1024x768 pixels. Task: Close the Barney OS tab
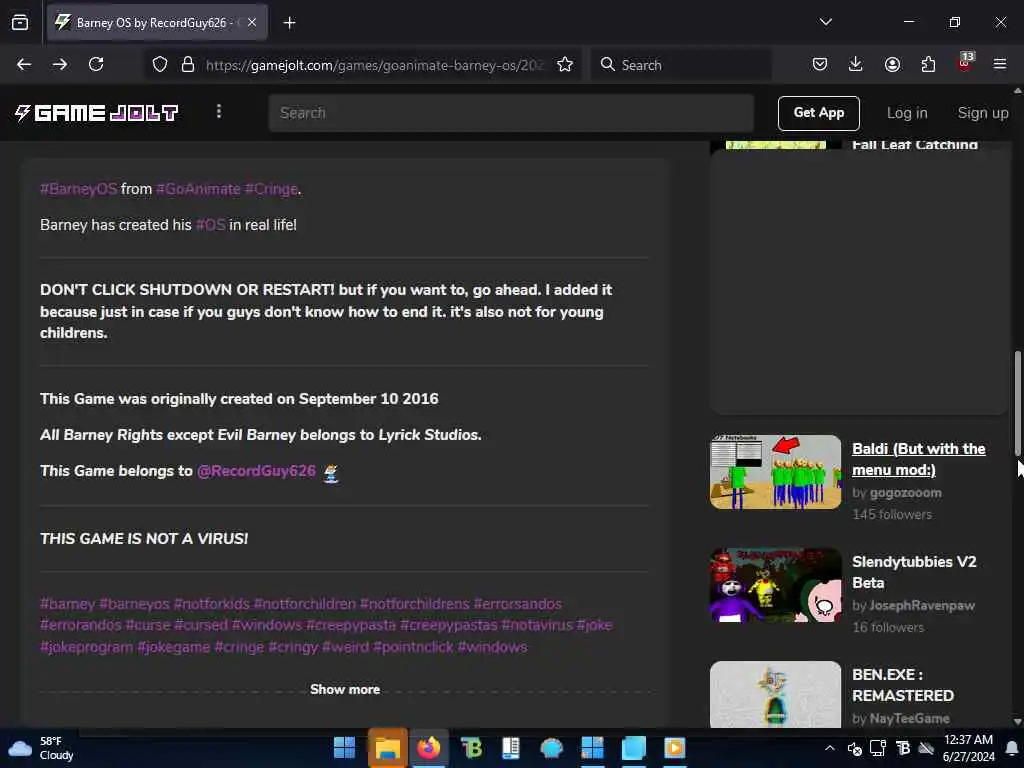click(x=252, y=23)
